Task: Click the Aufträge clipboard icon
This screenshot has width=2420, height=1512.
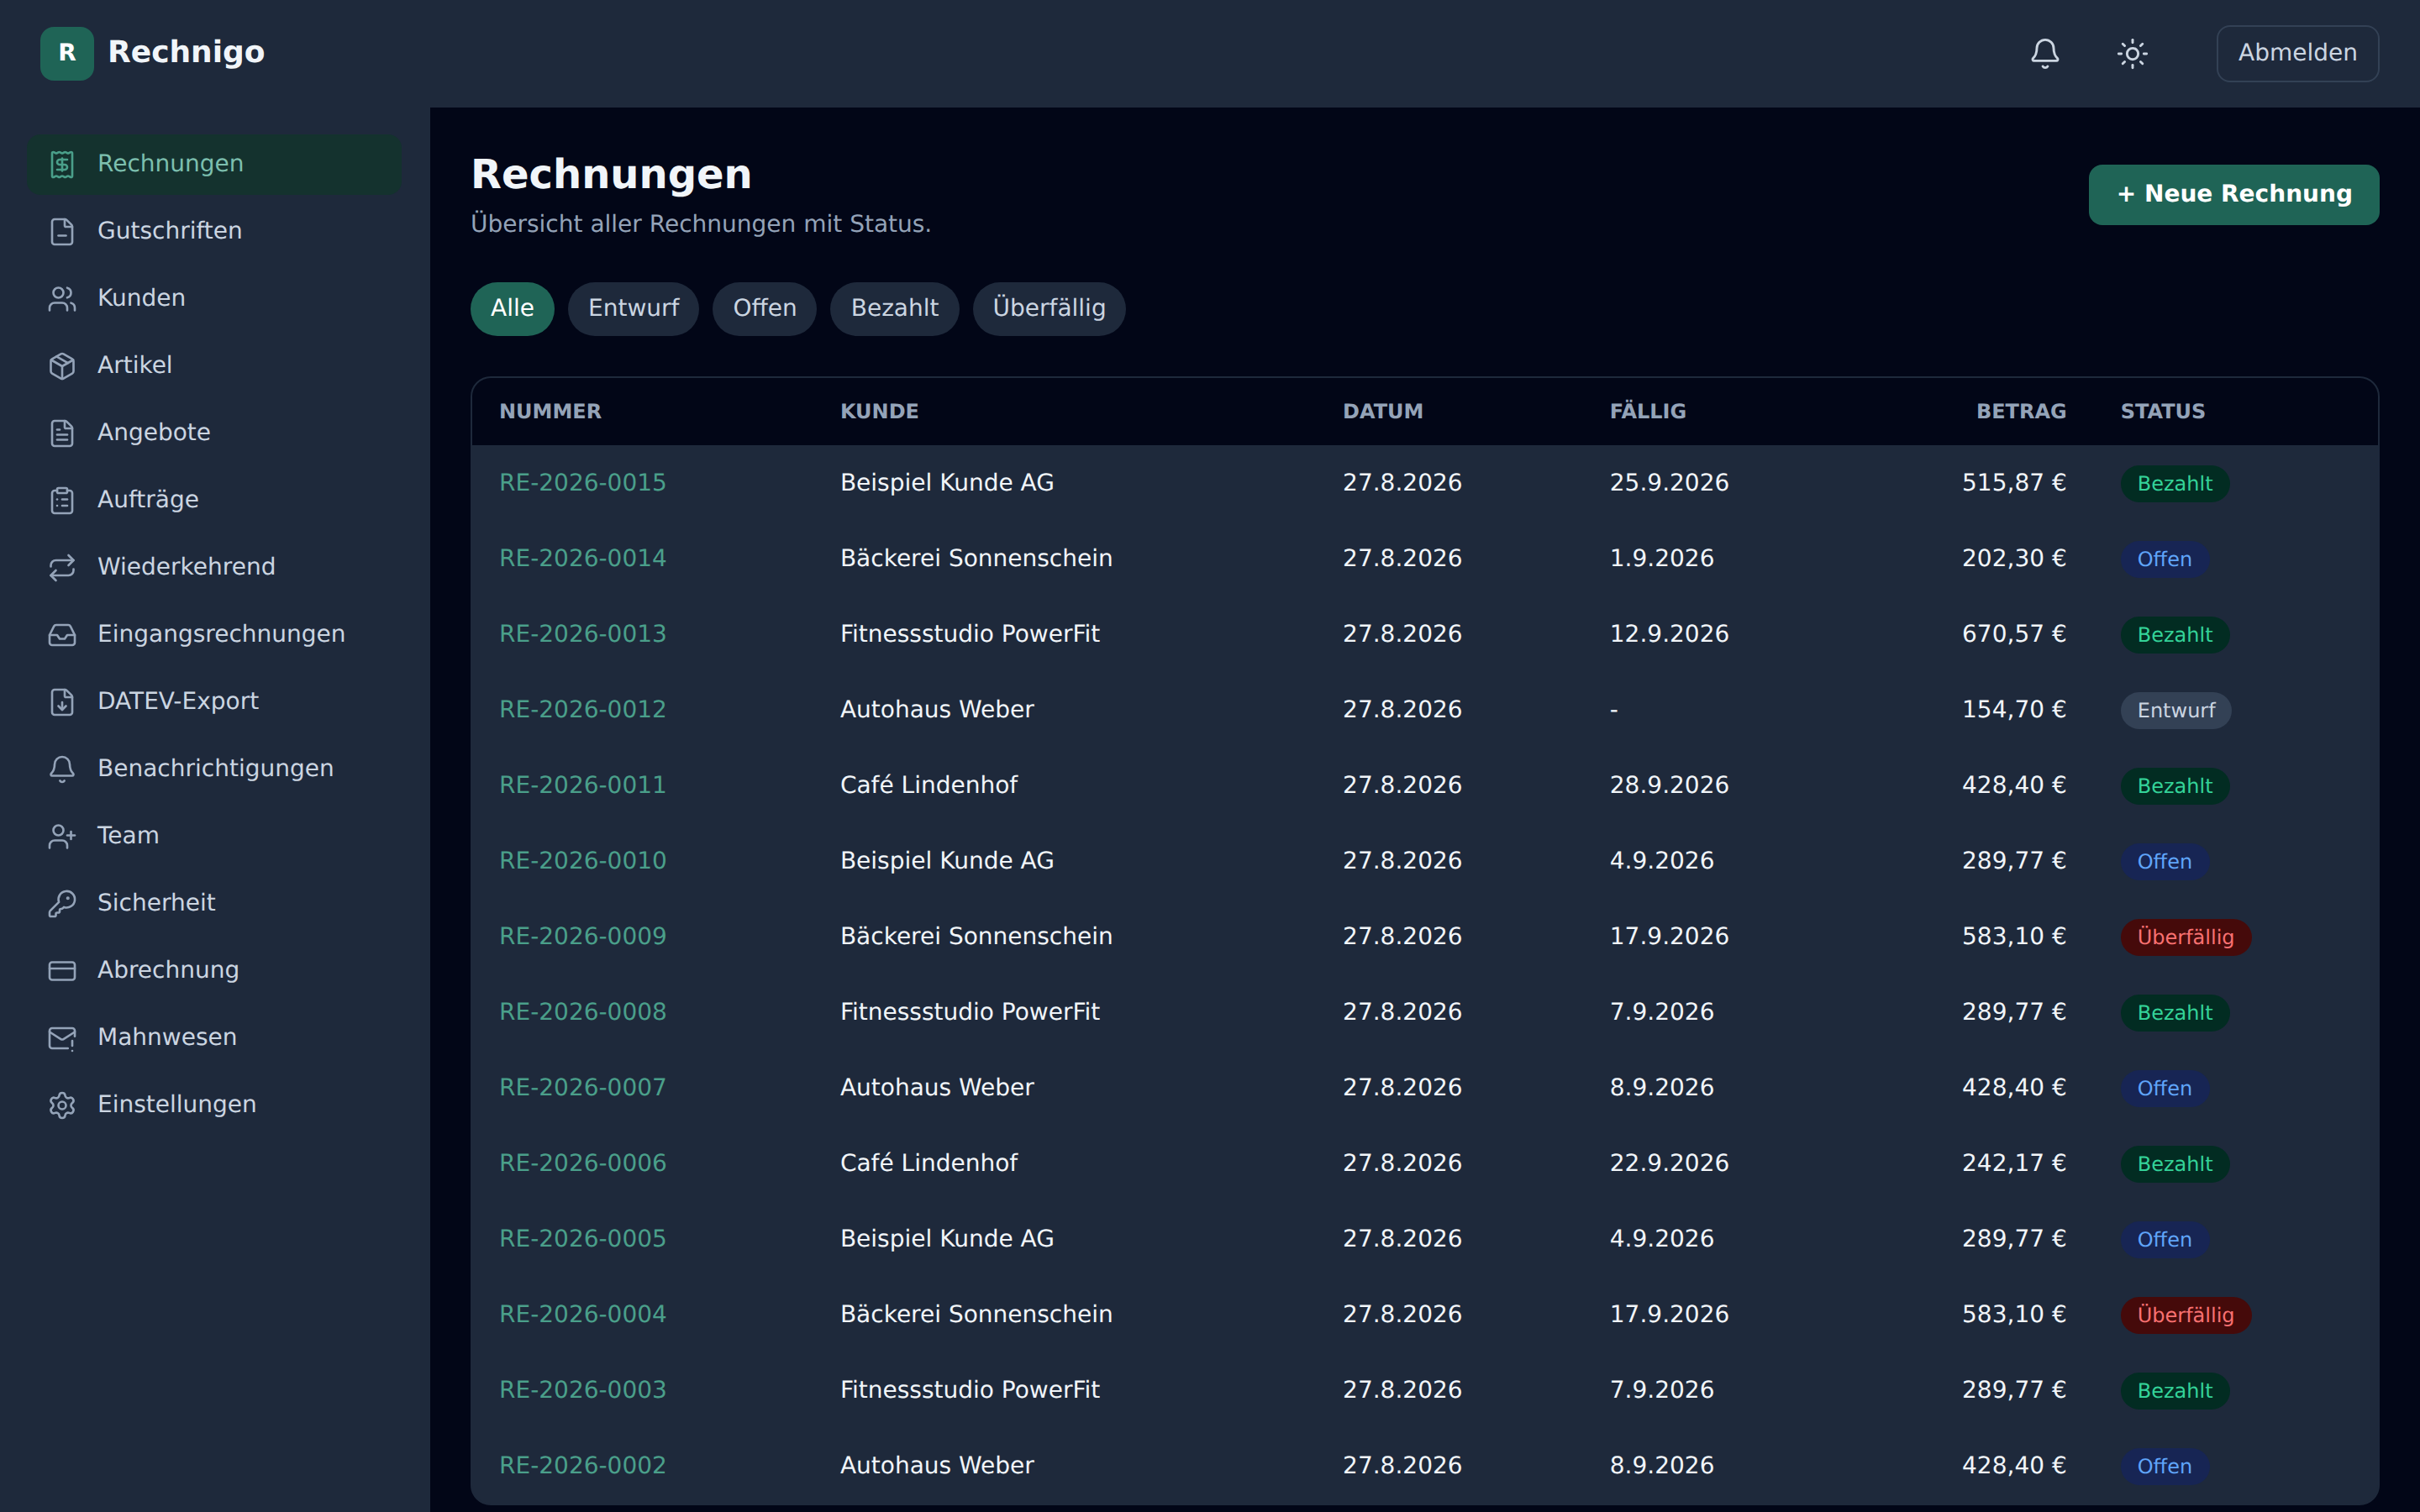Action: [62, 499]
